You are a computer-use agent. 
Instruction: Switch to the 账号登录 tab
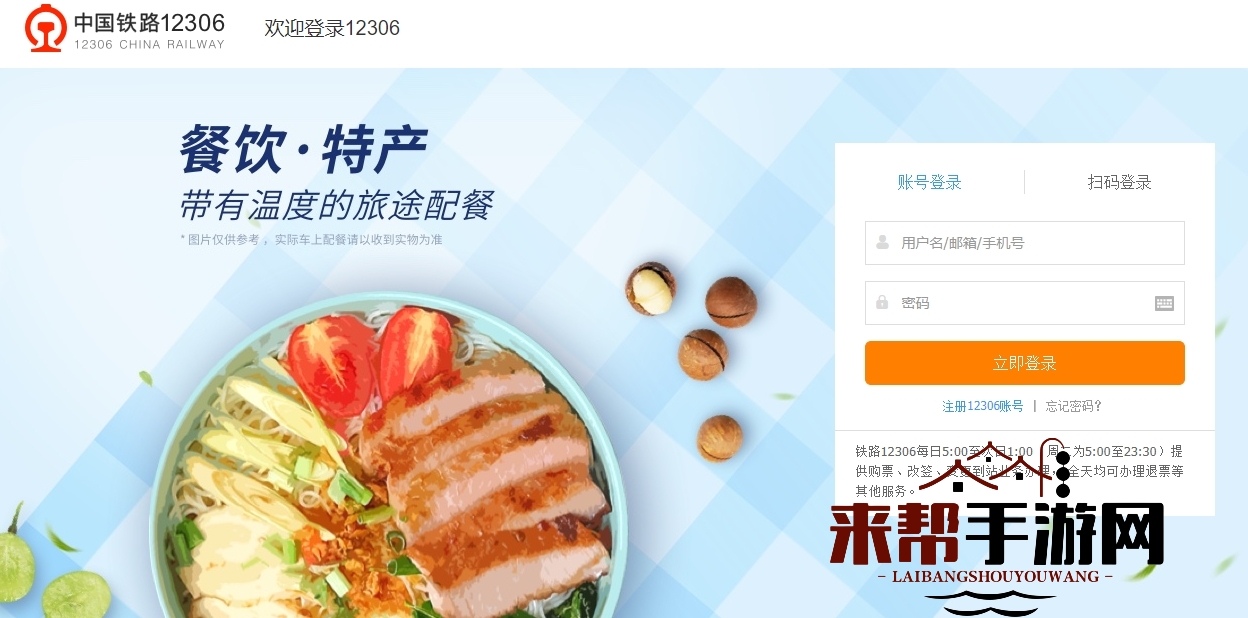click(x=929, y=182)
